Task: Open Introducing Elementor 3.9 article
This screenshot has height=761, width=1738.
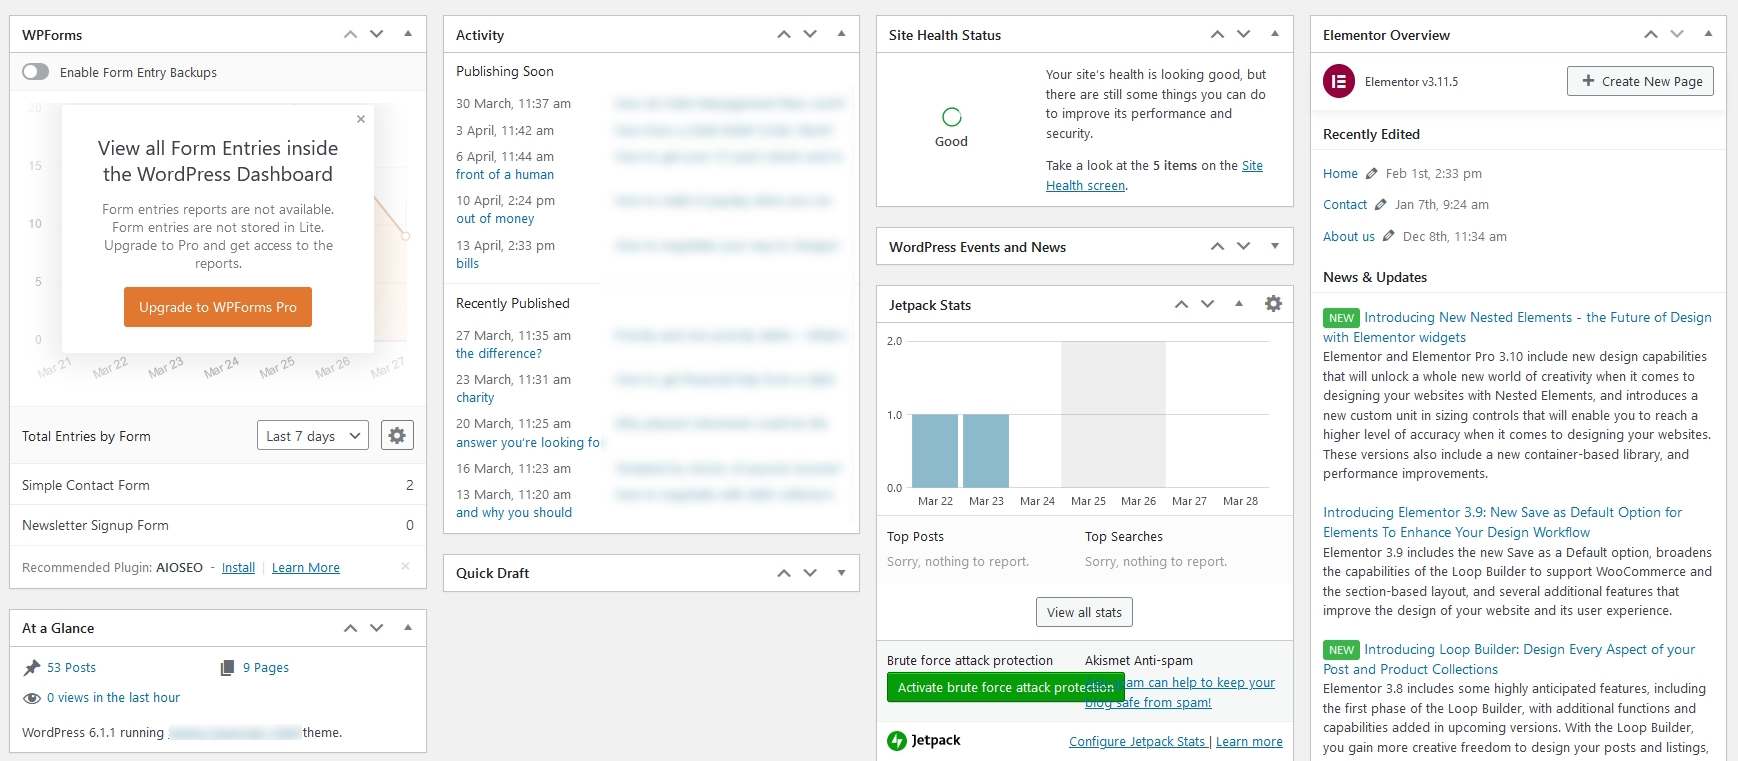Action: (1503, 522)
